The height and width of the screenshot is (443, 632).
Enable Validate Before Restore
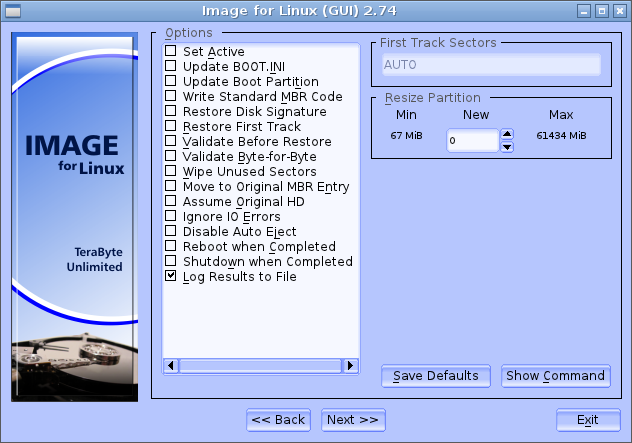click(170, 141)
